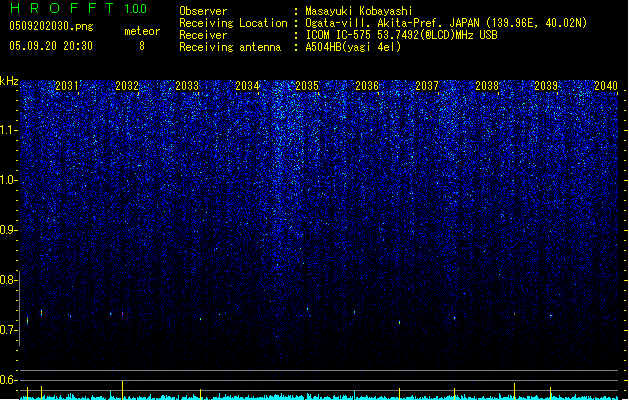Click the 2032 time marker
This screenshot has width=629, height=400.
click(x=127, y=86)
